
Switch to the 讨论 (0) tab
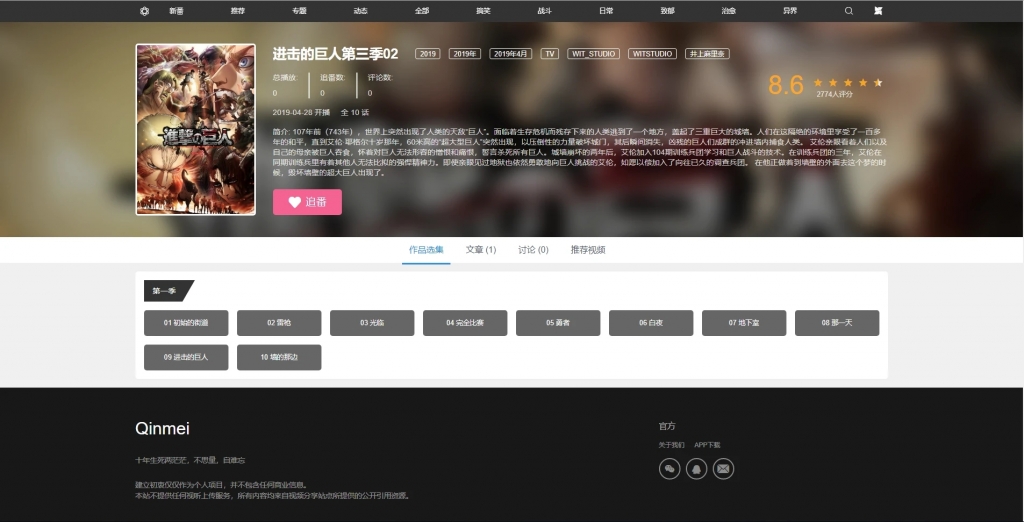pos(533,250)
